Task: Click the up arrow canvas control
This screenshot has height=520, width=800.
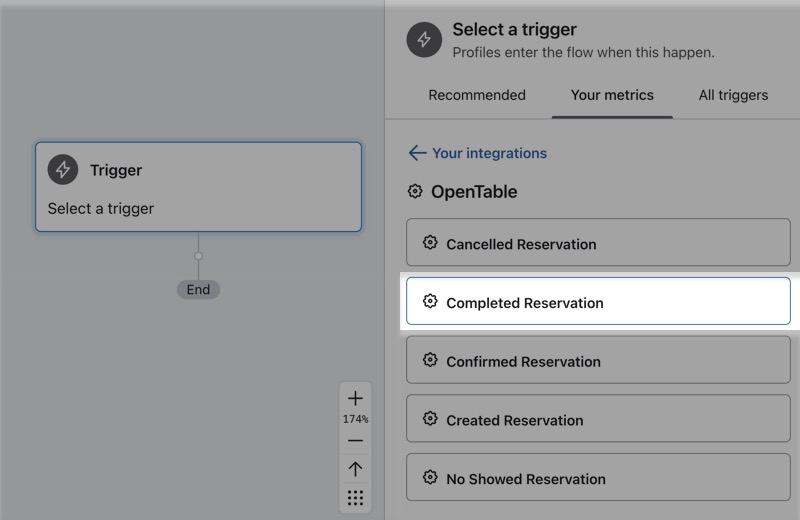Action: tap(355, 469)
